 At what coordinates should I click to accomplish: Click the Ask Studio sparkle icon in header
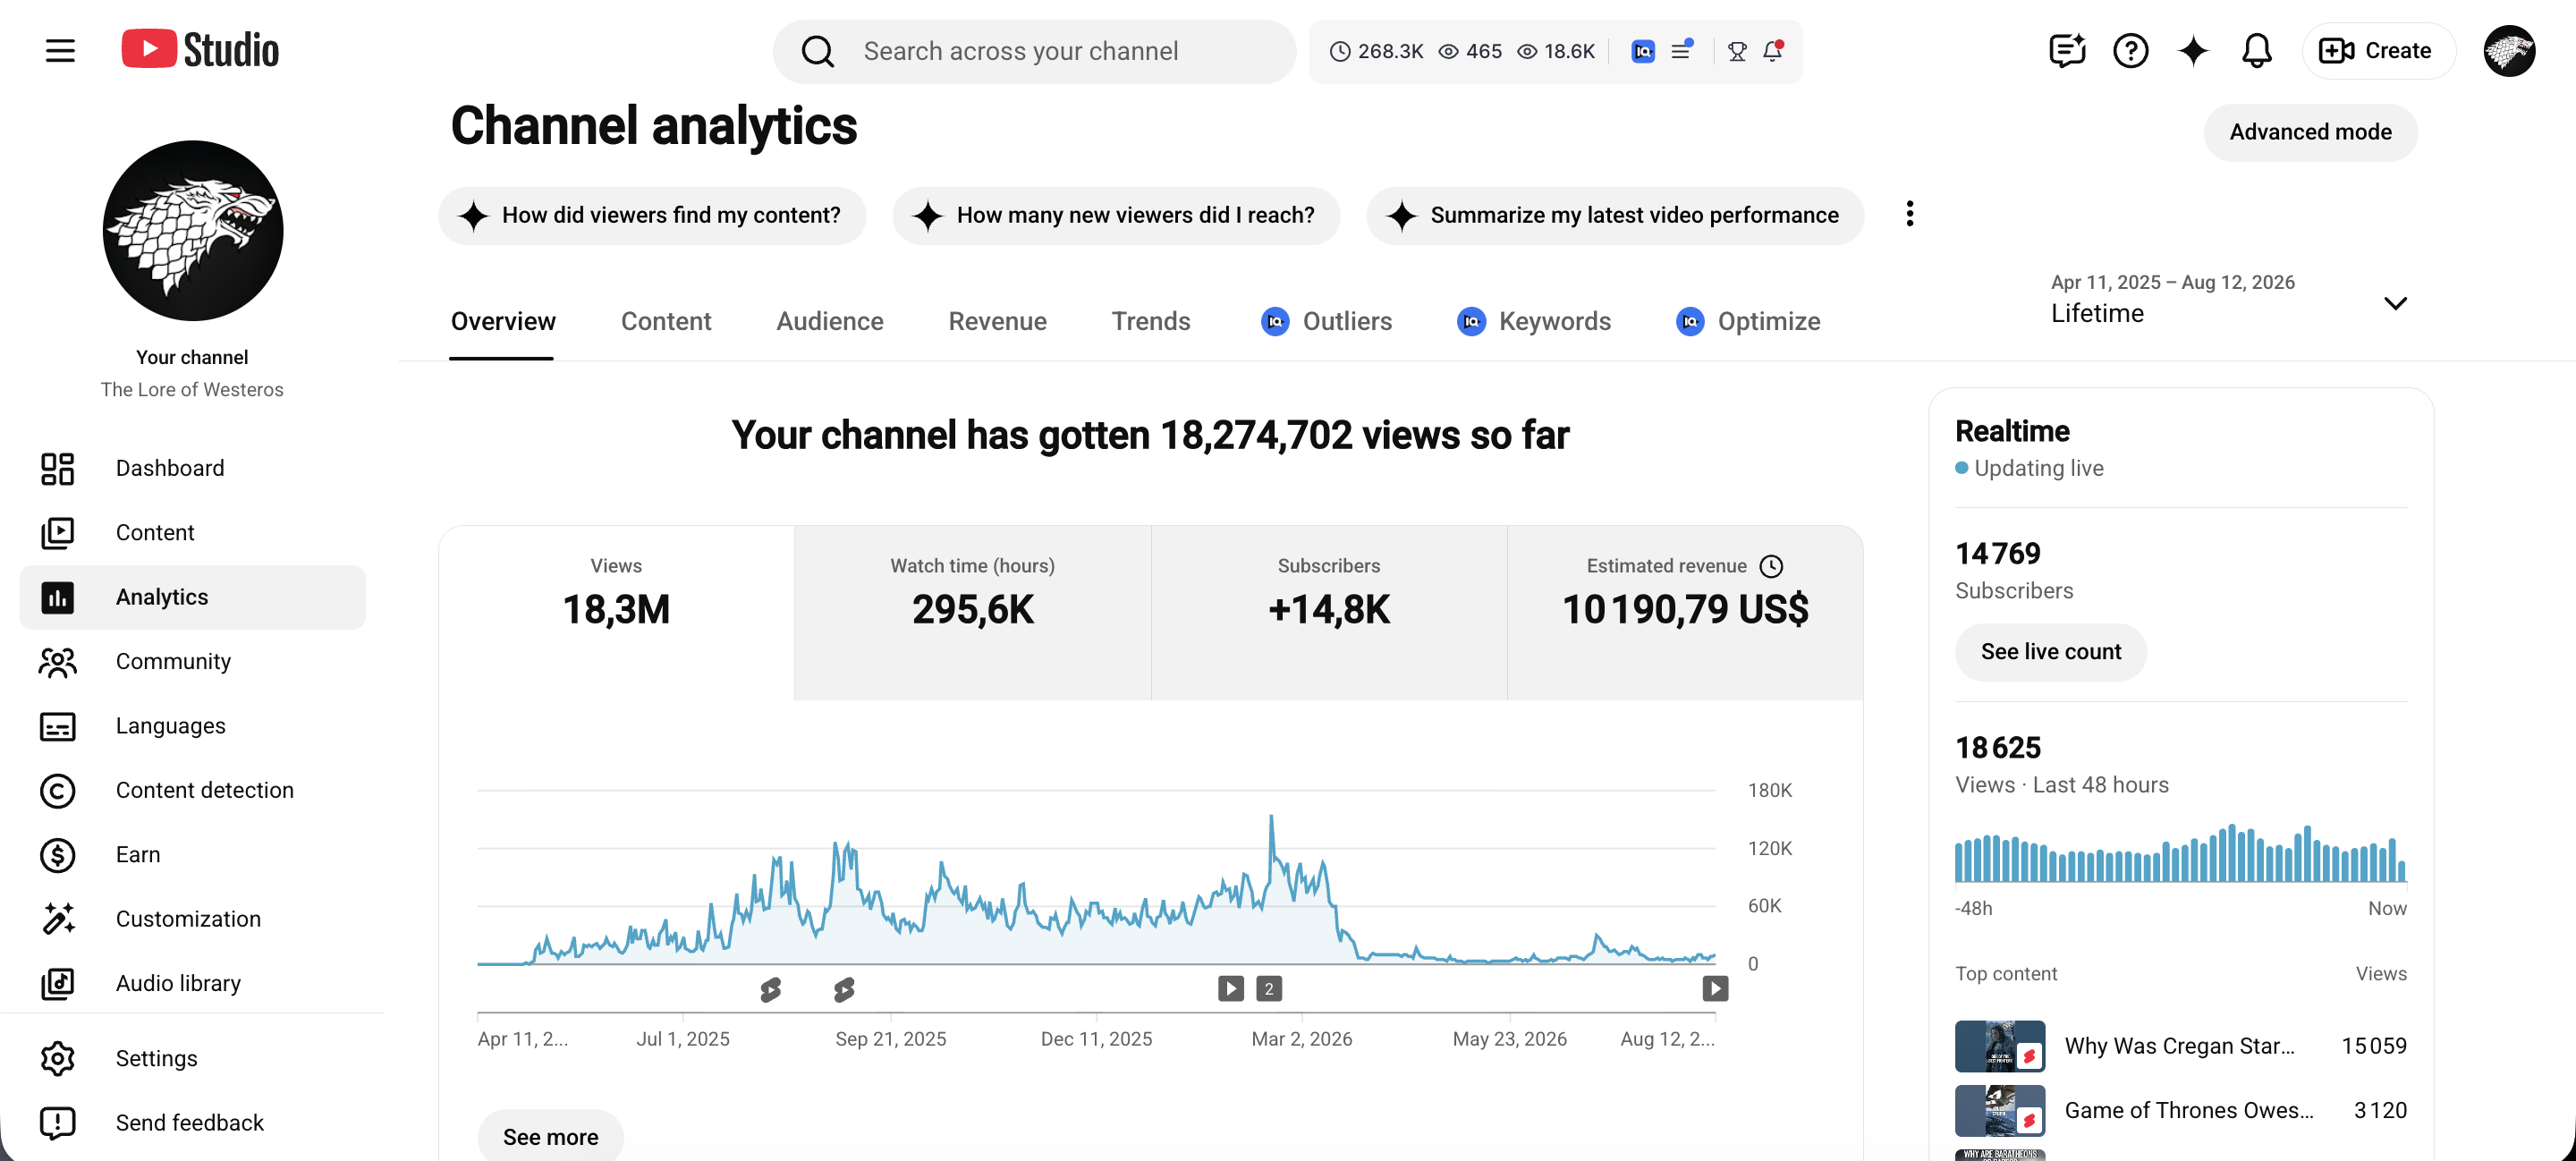2193,50
